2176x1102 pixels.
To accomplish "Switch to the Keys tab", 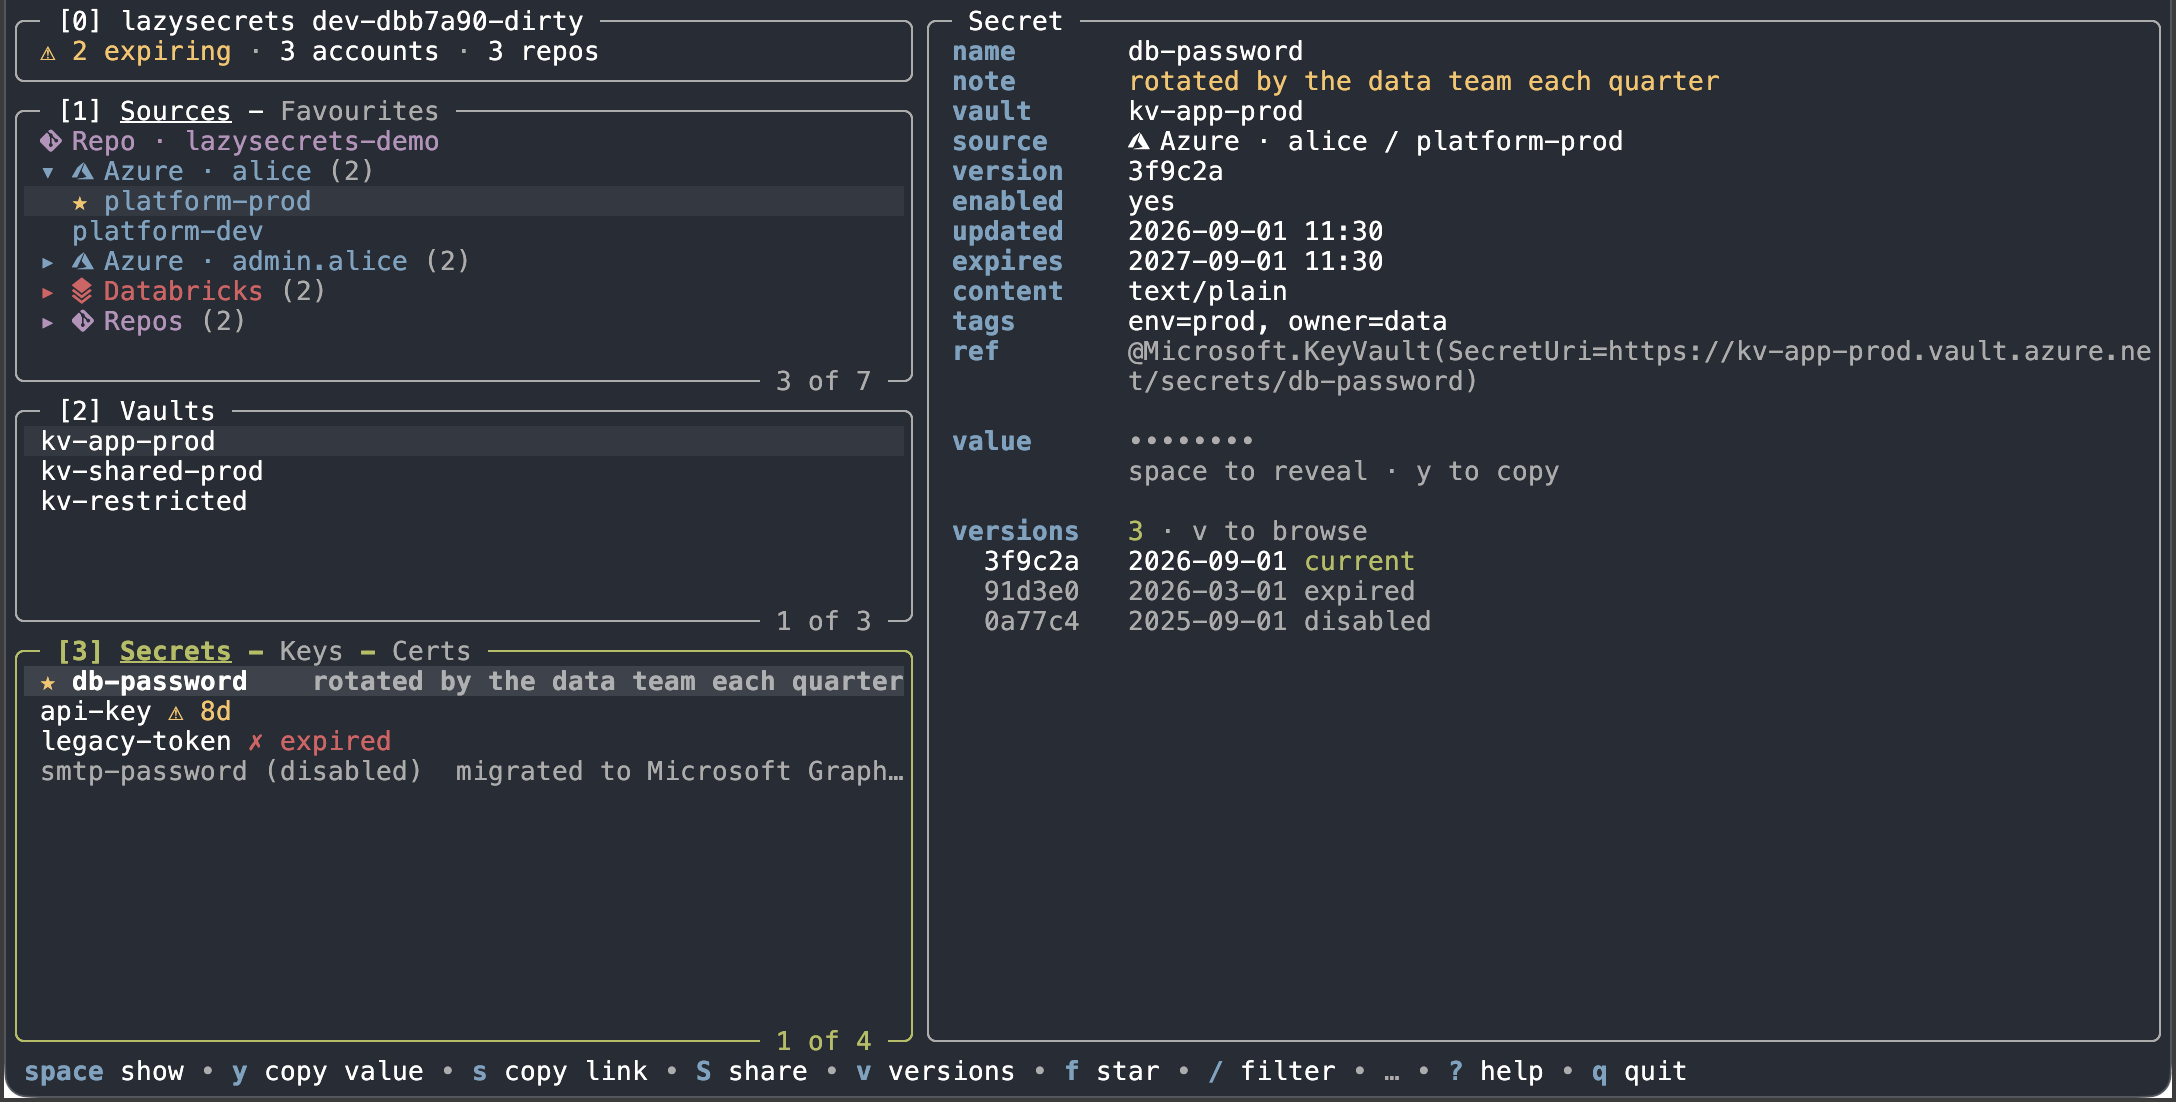I will coord(311,651).
